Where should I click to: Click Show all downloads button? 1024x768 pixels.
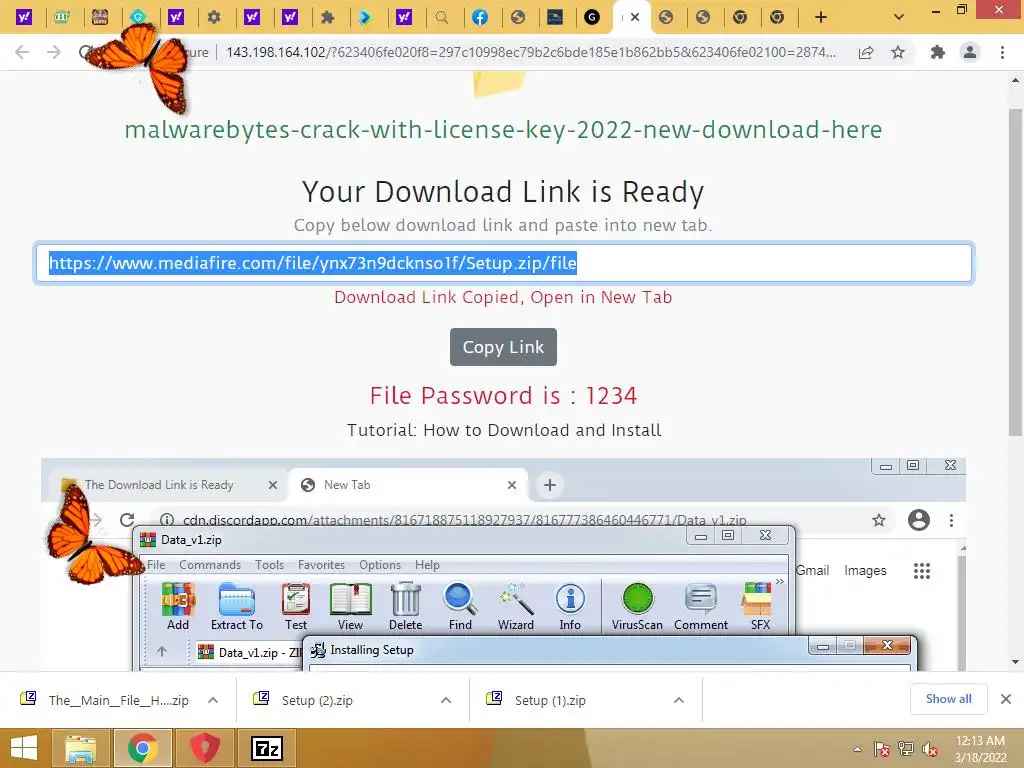[948, 699]
